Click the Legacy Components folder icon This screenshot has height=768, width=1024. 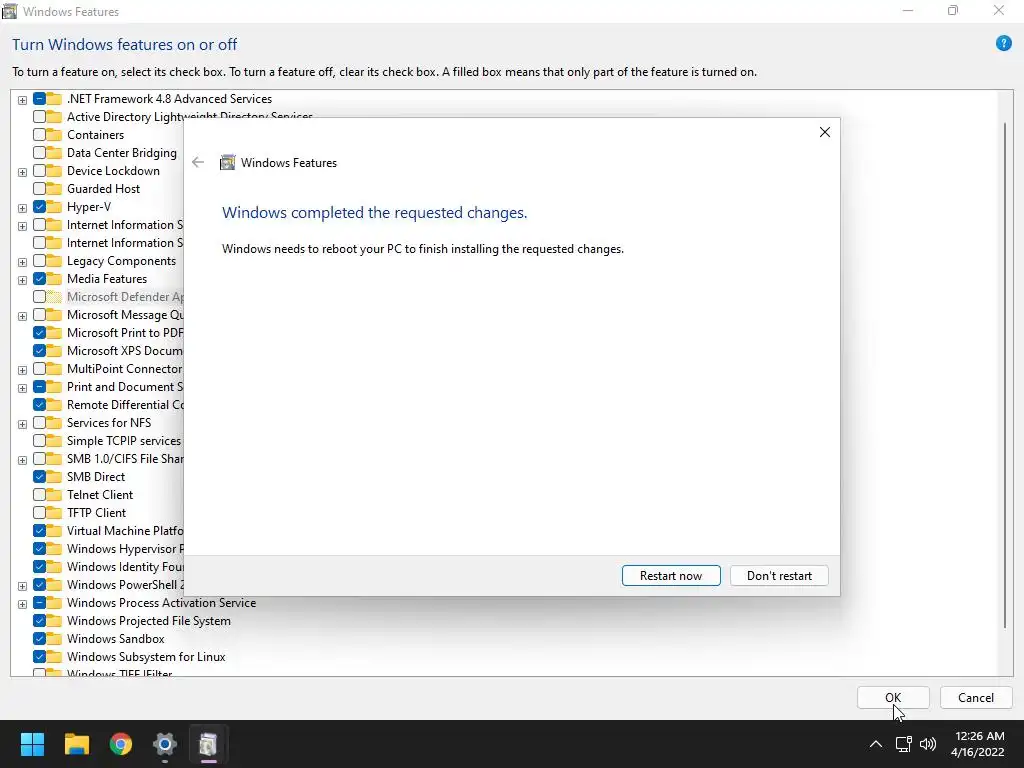tap(54, 261)
